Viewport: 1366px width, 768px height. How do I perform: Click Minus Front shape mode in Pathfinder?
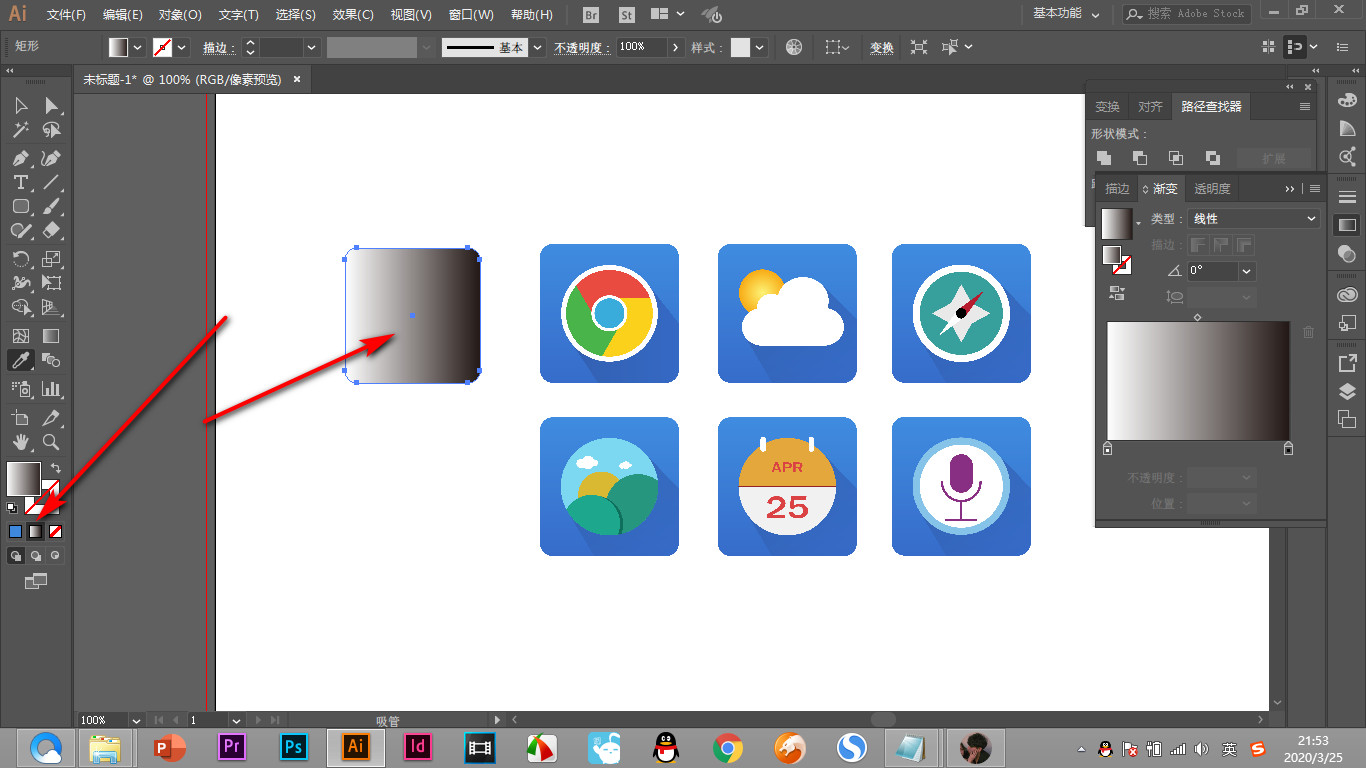coord(1140,158)
